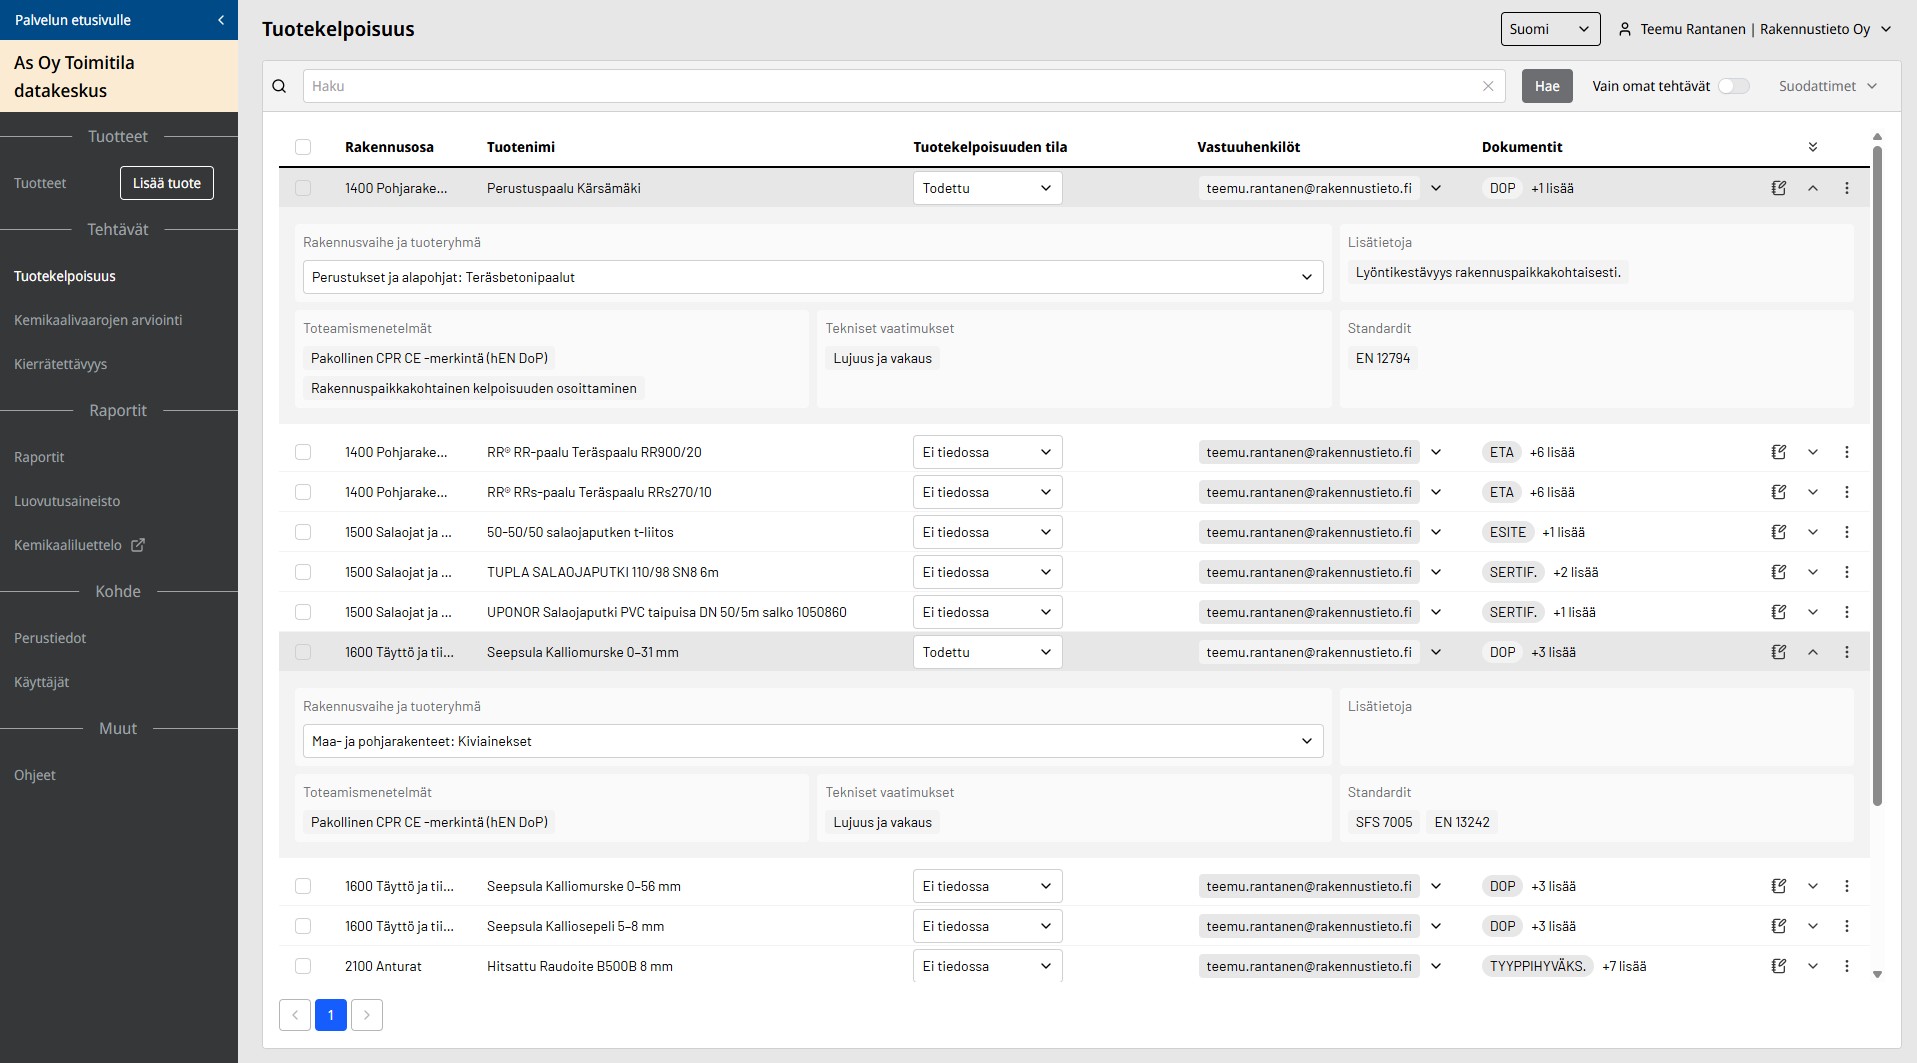Check the select-all checkbox in table header
This screenshot has height=1063, width=1917.
tap(303, 147)
